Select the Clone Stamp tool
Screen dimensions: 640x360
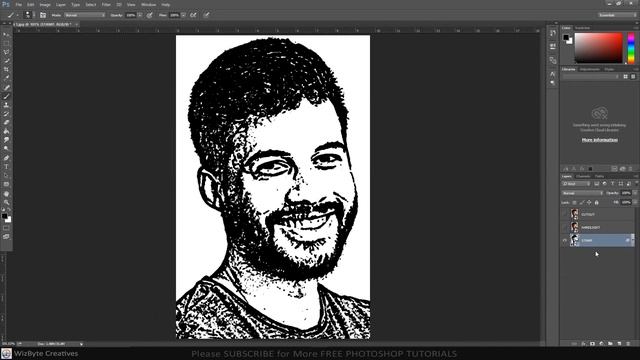(6, 105)
